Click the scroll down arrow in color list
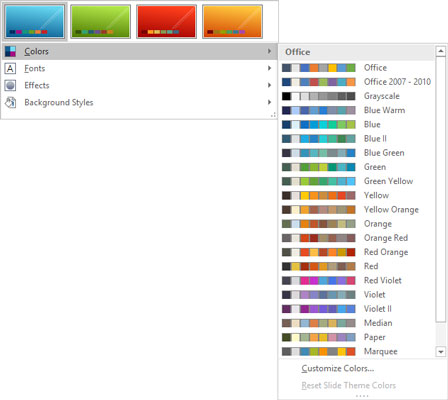This screenshot has width=448, height=400. click(441, 351)
